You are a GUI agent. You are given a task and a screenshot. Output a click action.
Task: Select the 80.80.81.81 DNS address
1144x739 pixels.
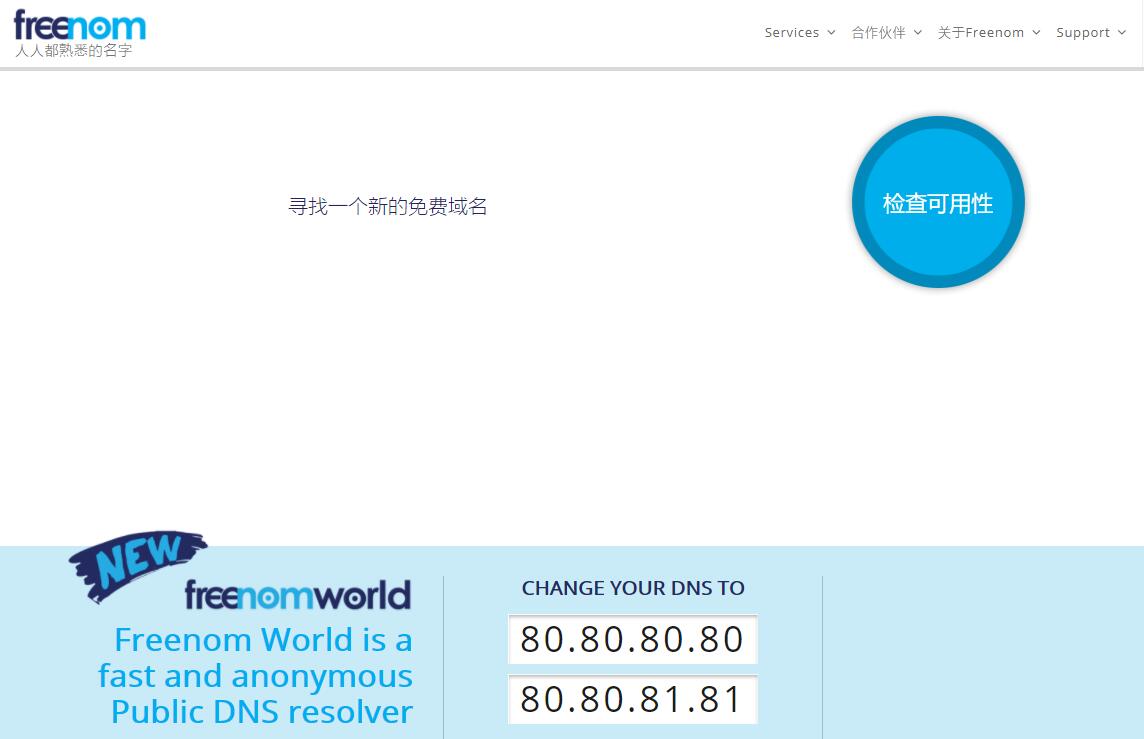tap(633, 699)
